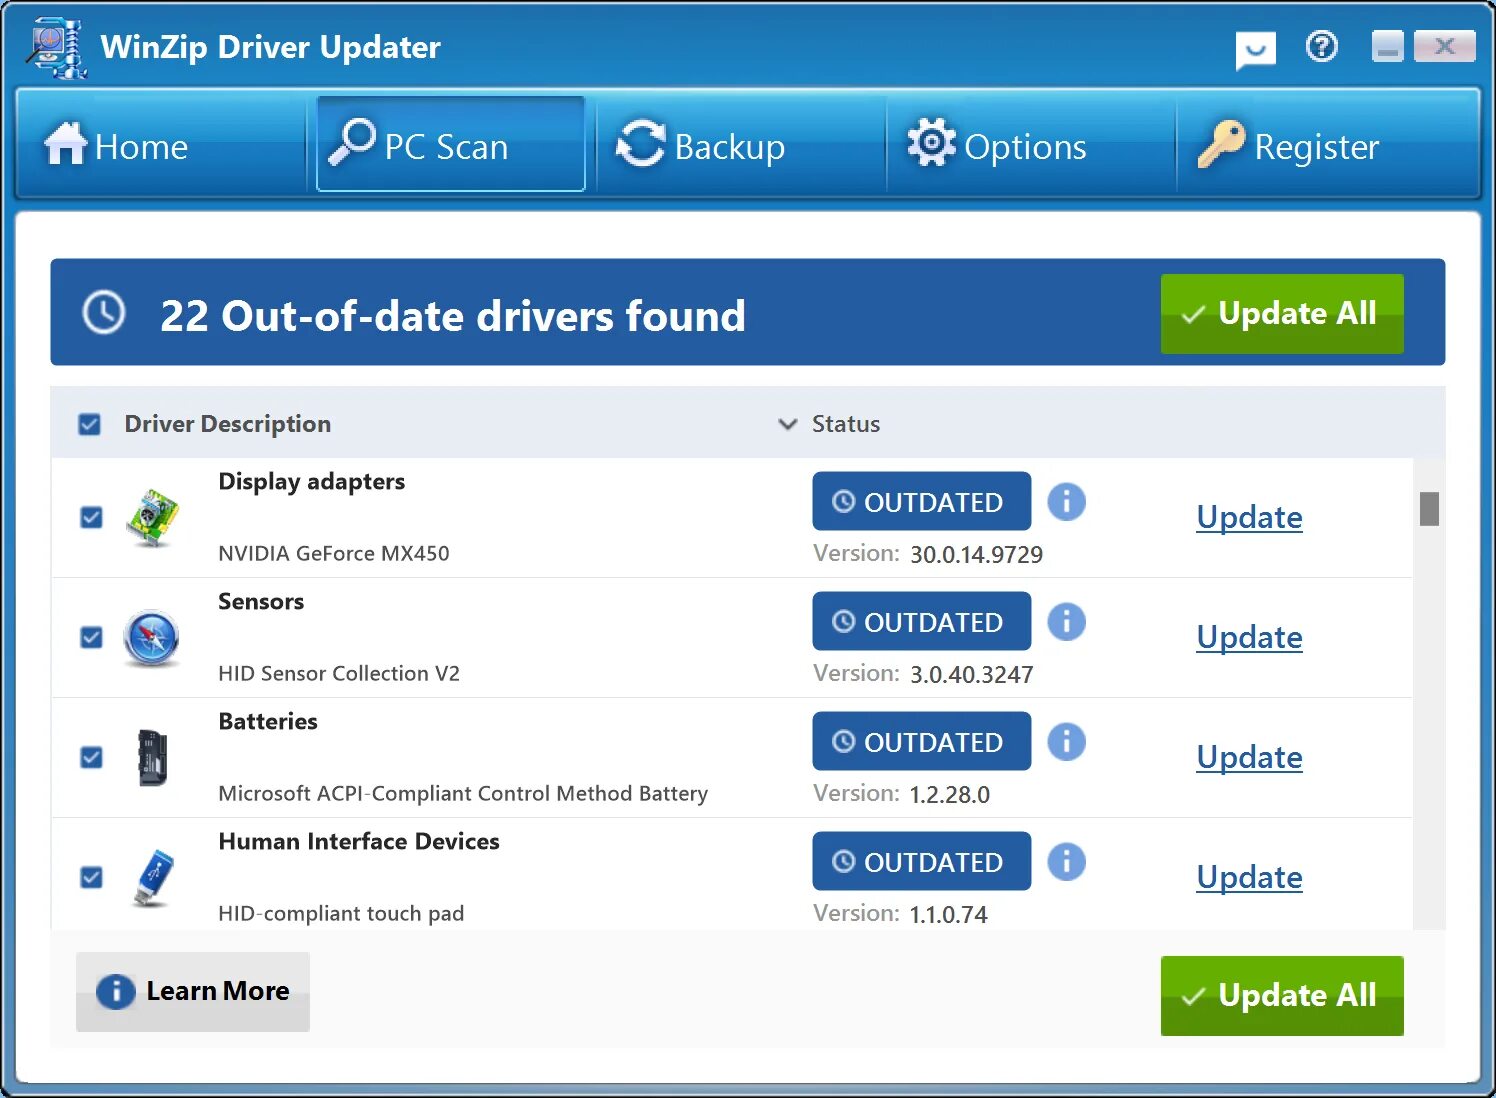Show info for HID-compliant touch pad driver

1066,861
